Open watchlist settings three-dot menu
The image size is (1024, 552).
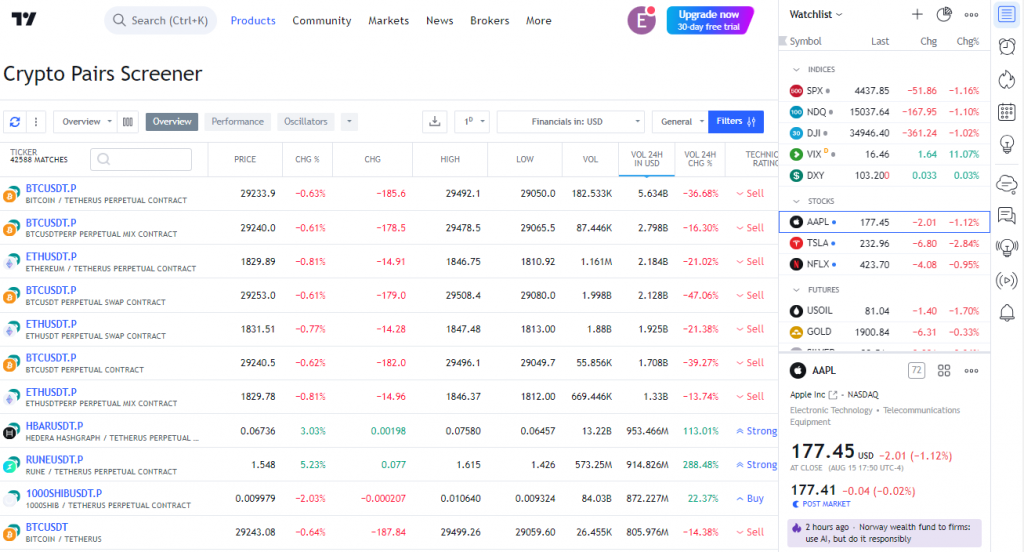[x=971, y=14]
